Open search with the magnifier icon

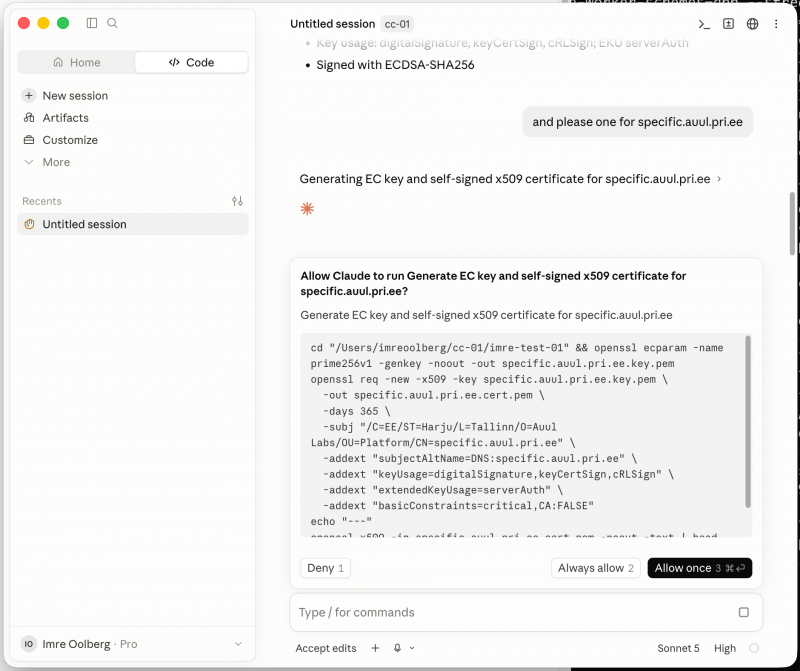112,23
